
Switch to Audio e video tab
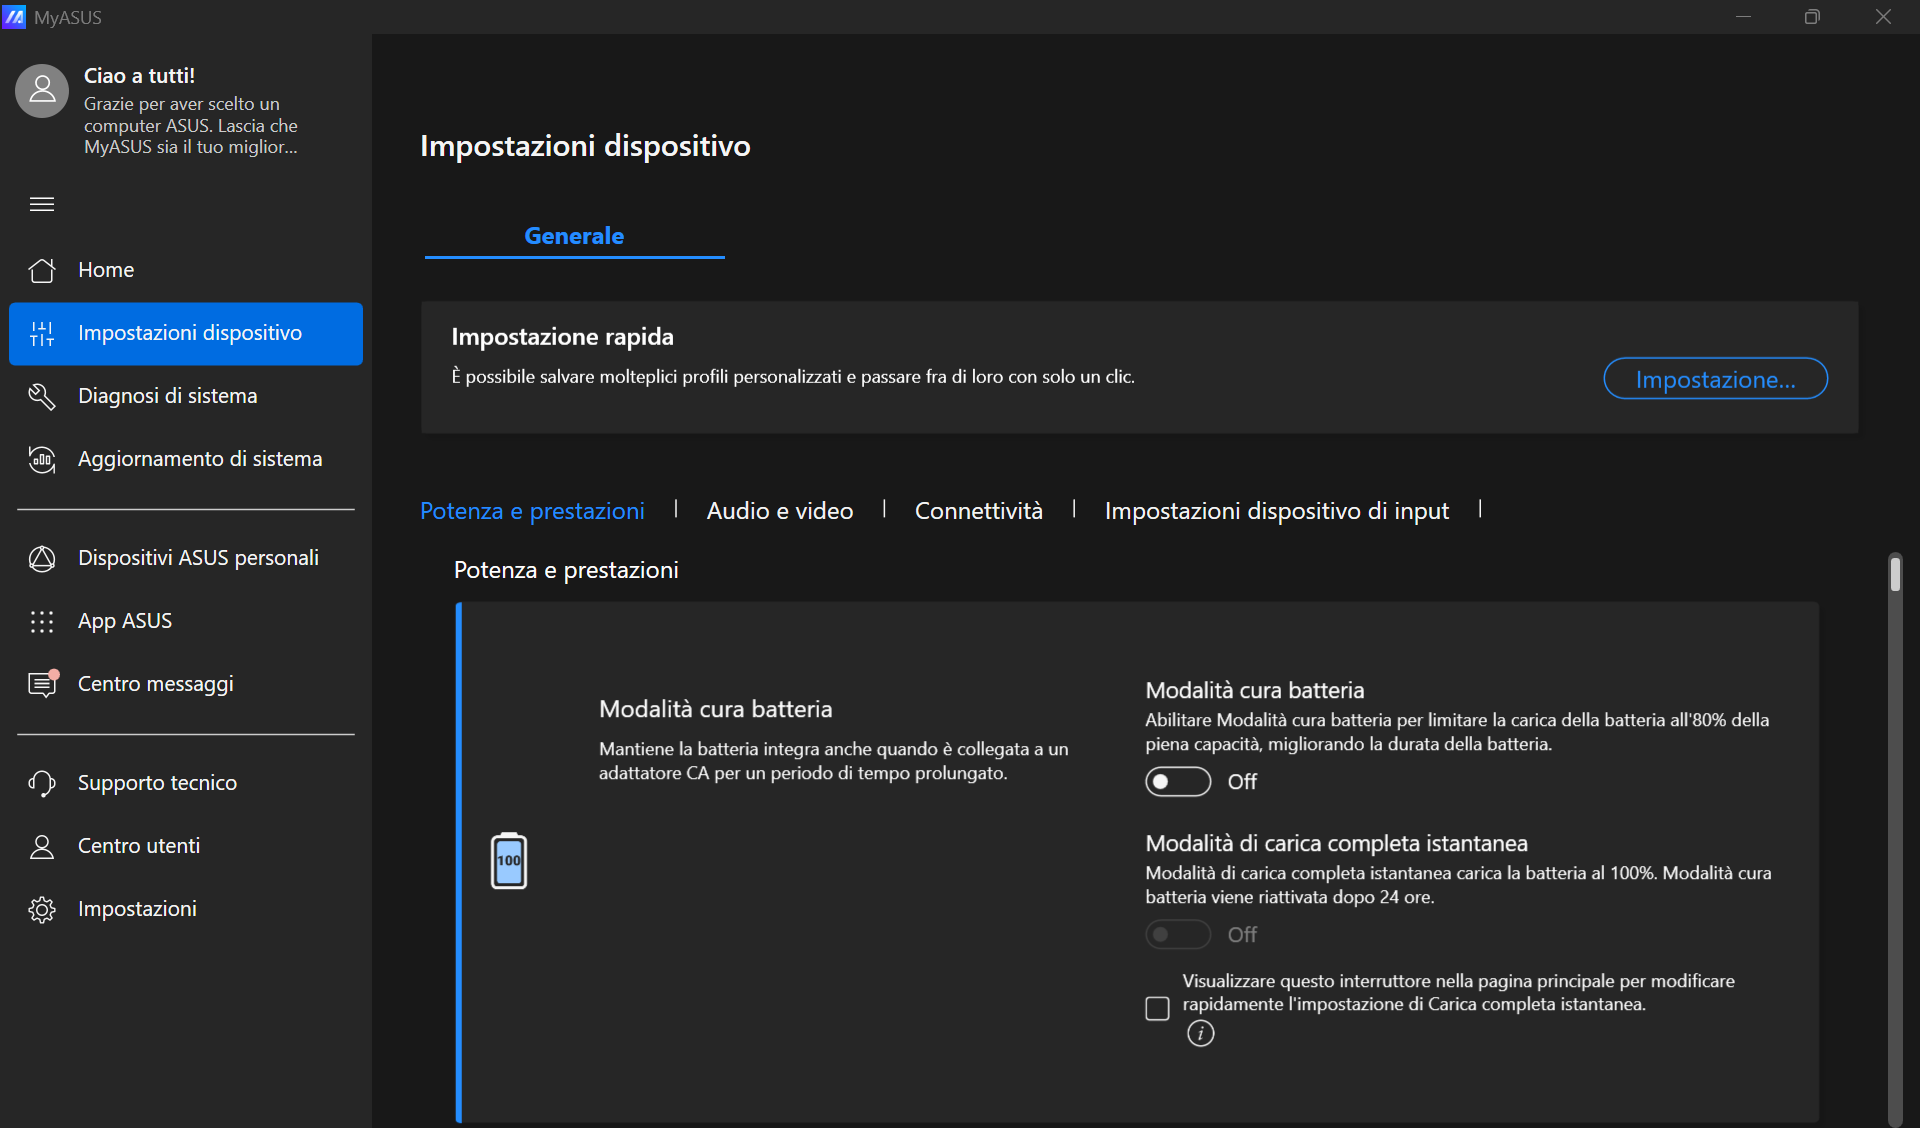tap(780, 511)
